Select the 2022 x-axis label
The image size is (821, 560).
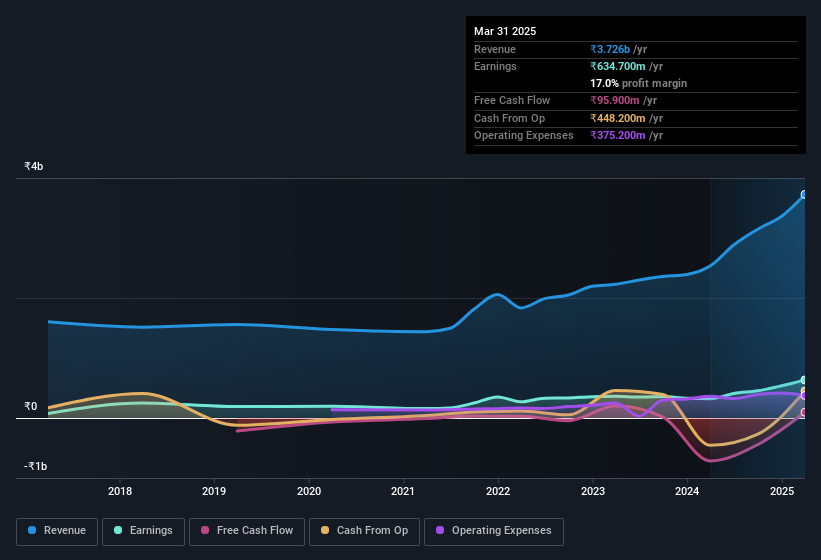498,491
